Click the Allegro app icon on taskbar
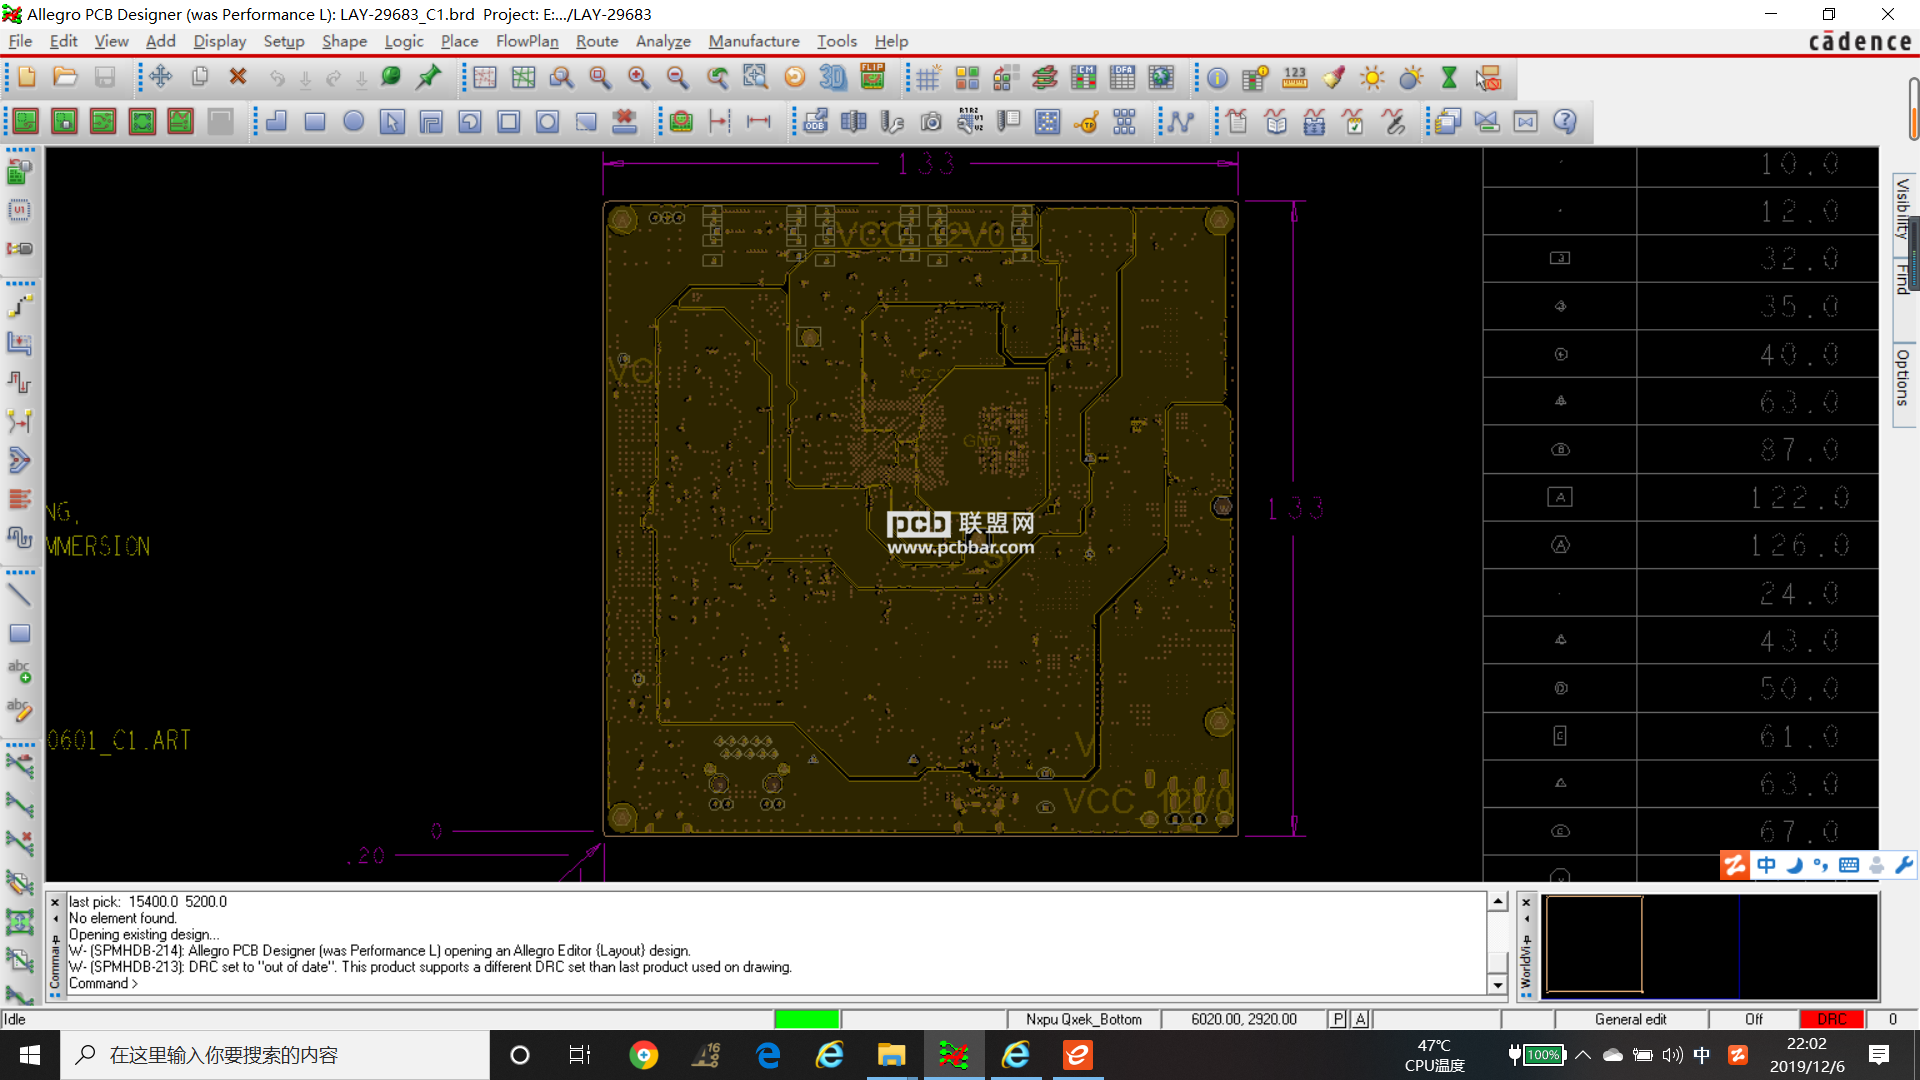 [x=954, y=1055]
